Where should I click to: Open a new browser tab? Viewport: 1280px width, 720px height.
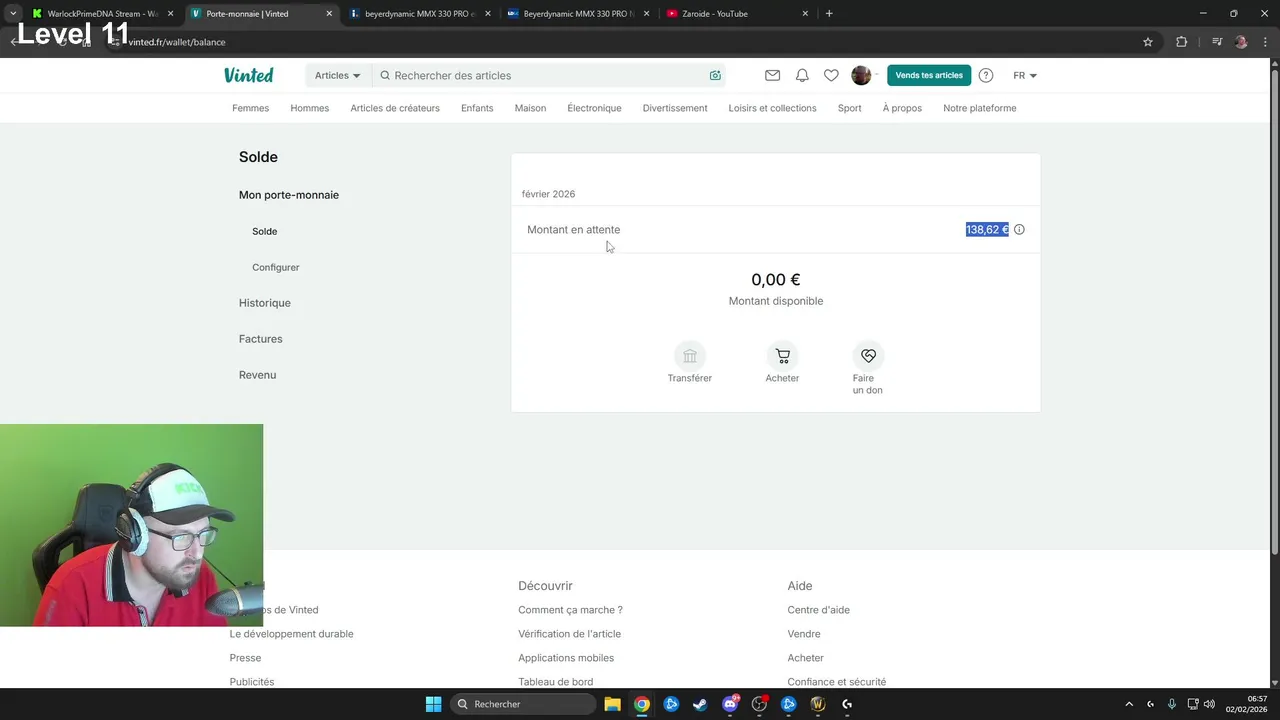pyautogui.click(x=829, y=14)
